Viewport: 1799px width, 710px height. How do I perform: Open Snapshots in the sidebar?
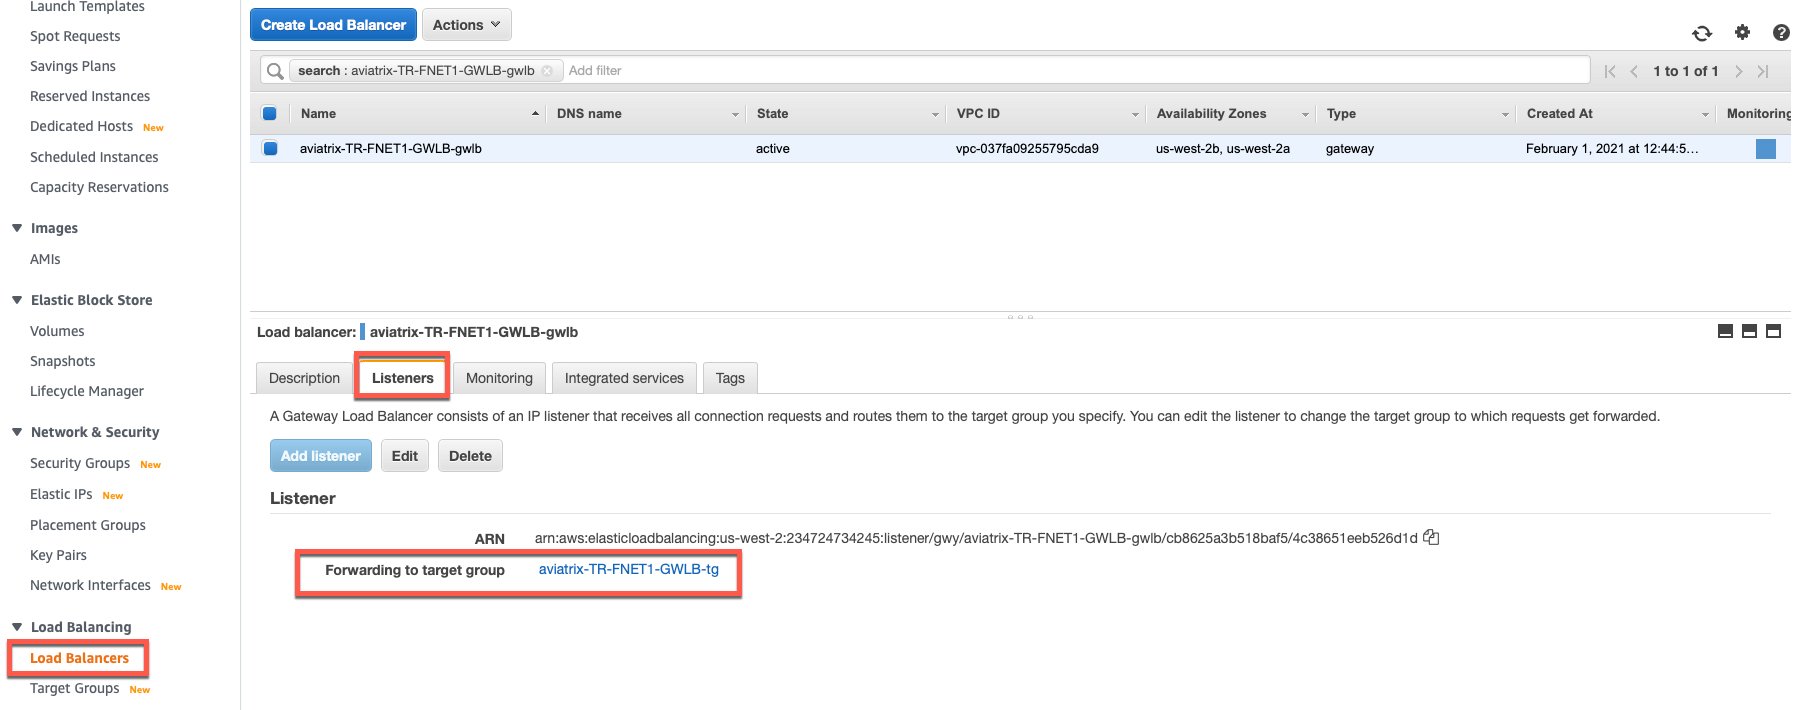(x=63, y=361)
